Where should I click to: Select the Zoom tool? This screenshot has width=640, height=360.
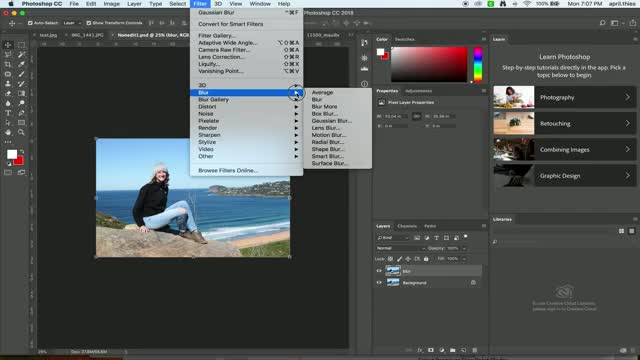coord(21,132)
